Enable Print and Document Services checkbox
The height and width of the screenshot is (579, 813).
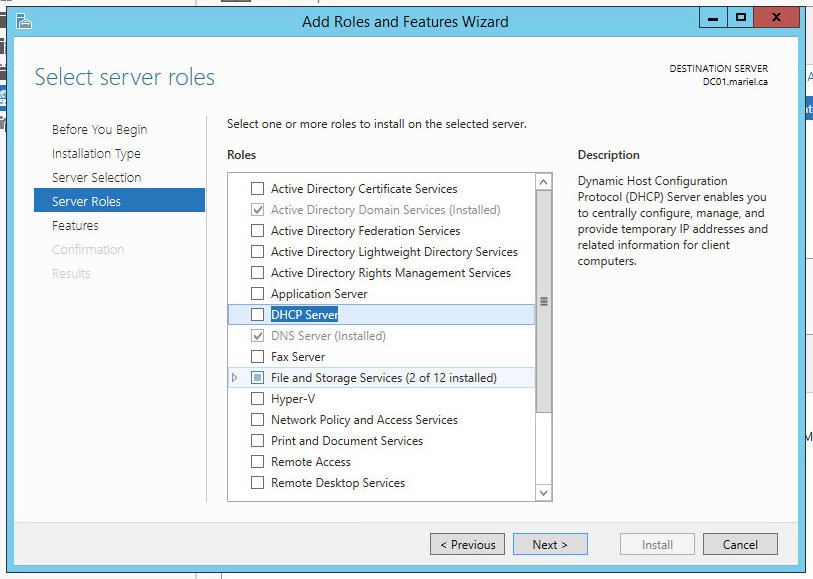258,441
